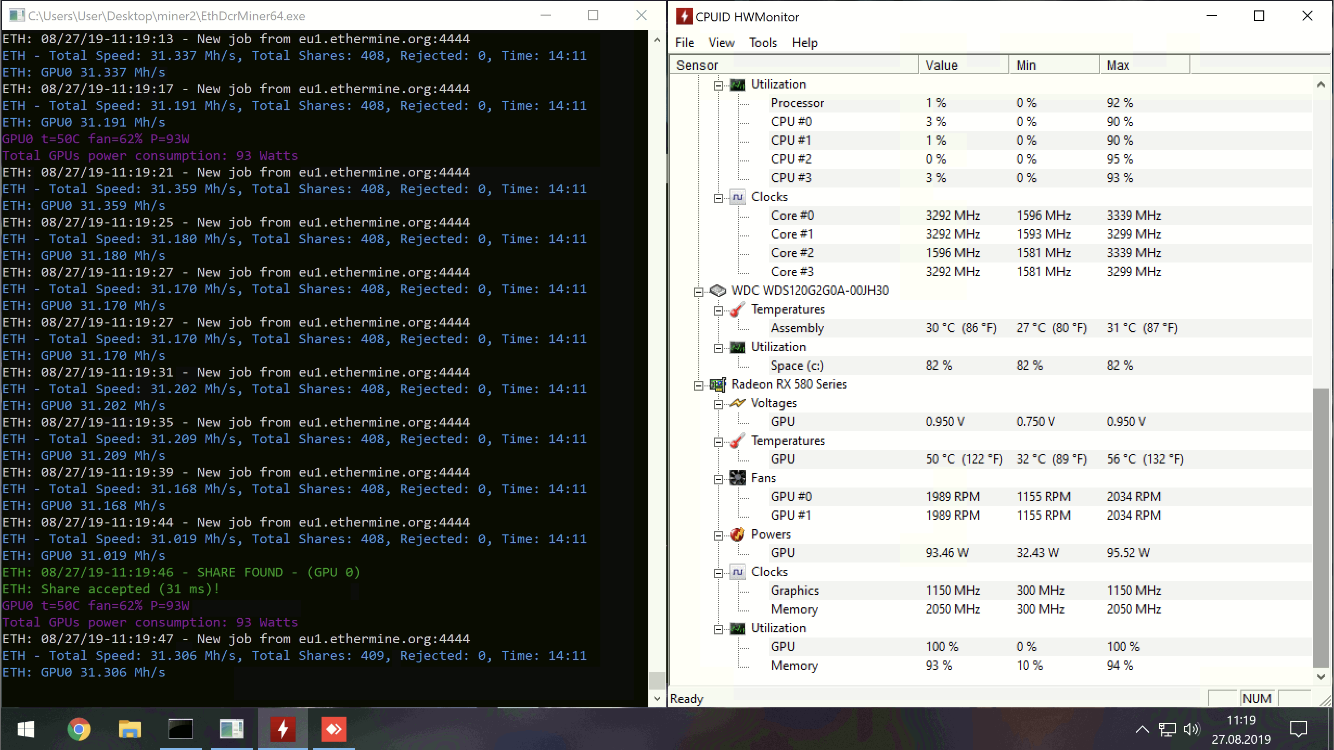Image resolution: width=1334 pixels, height=750 pixels.
Task: Collapse the drive Utilization node above Space (c:)
Action: 718,348
